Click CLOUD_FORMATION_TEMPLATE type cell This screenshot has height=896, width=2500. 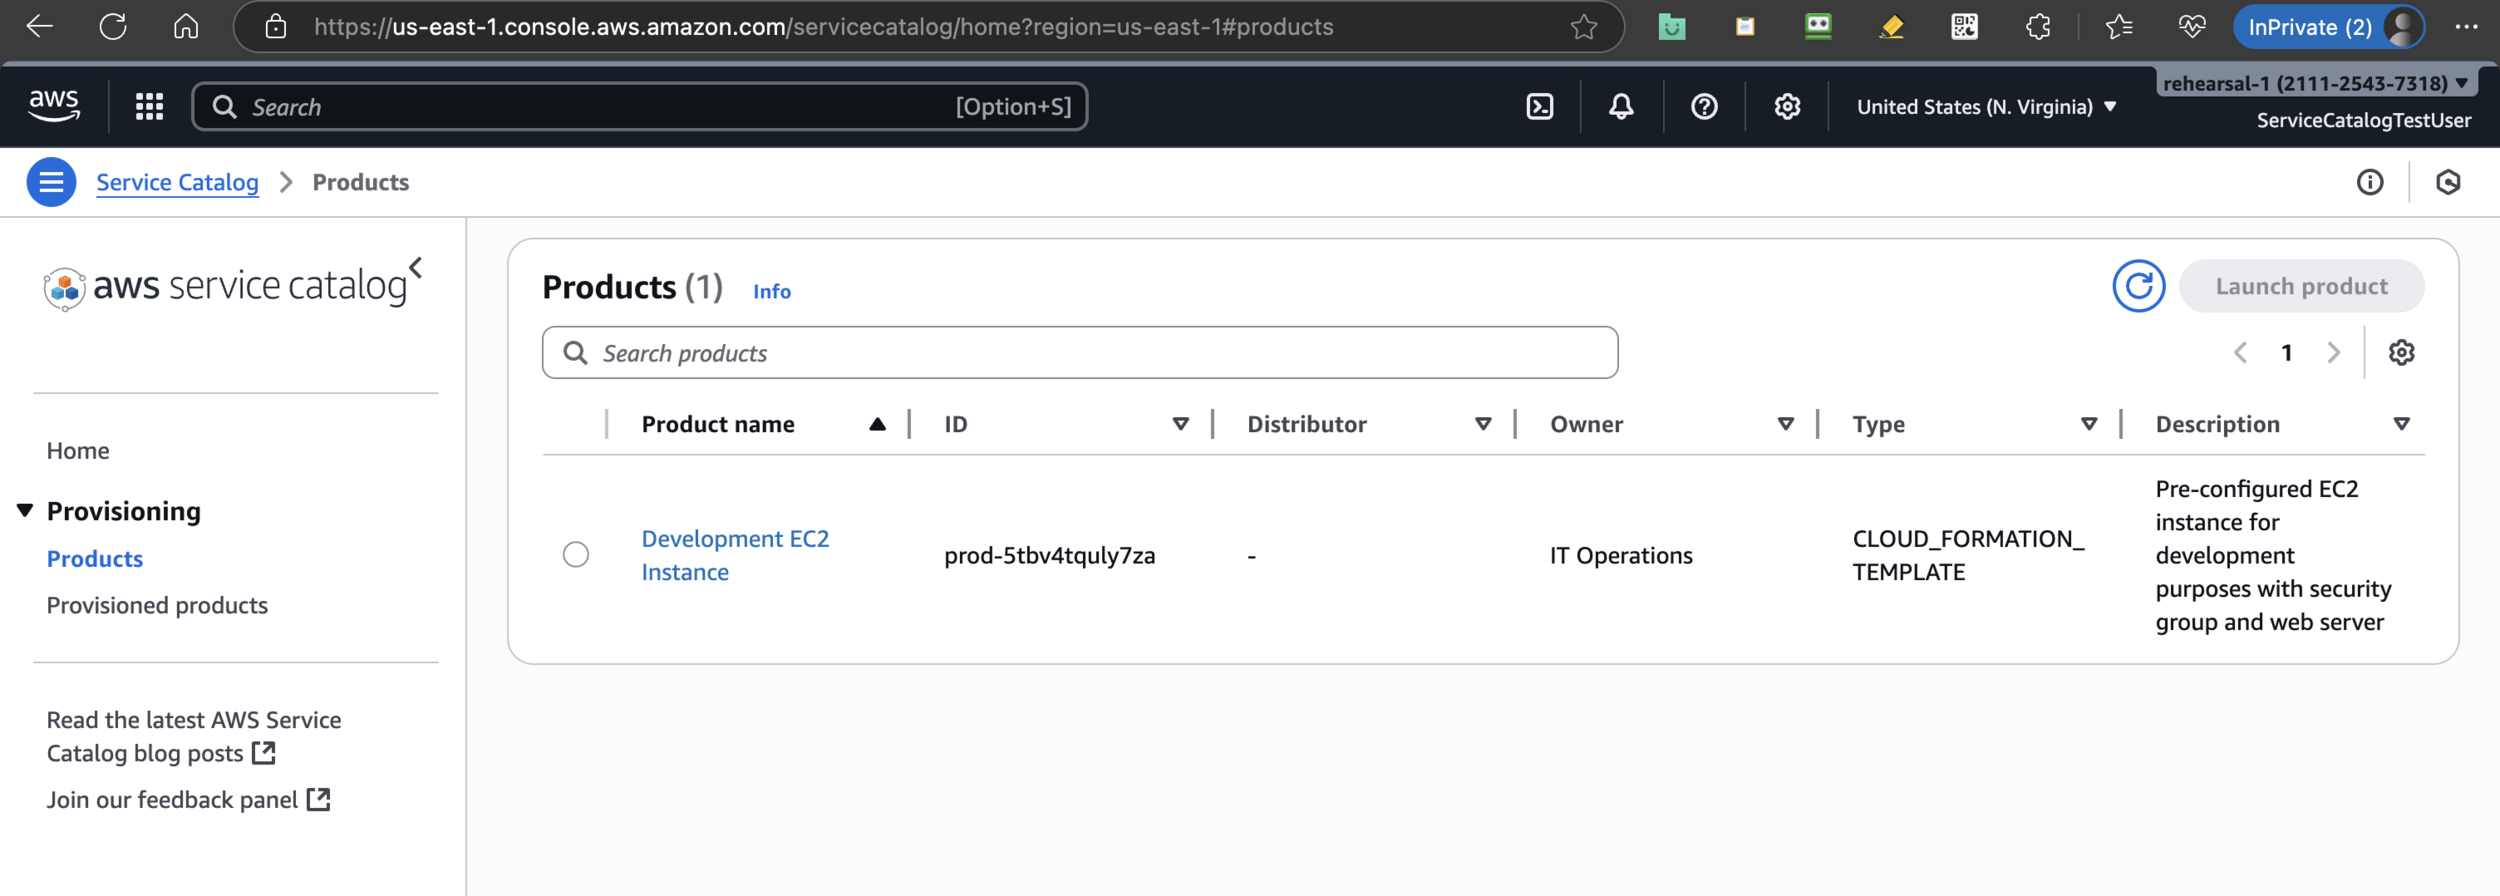pos(1968,555)
